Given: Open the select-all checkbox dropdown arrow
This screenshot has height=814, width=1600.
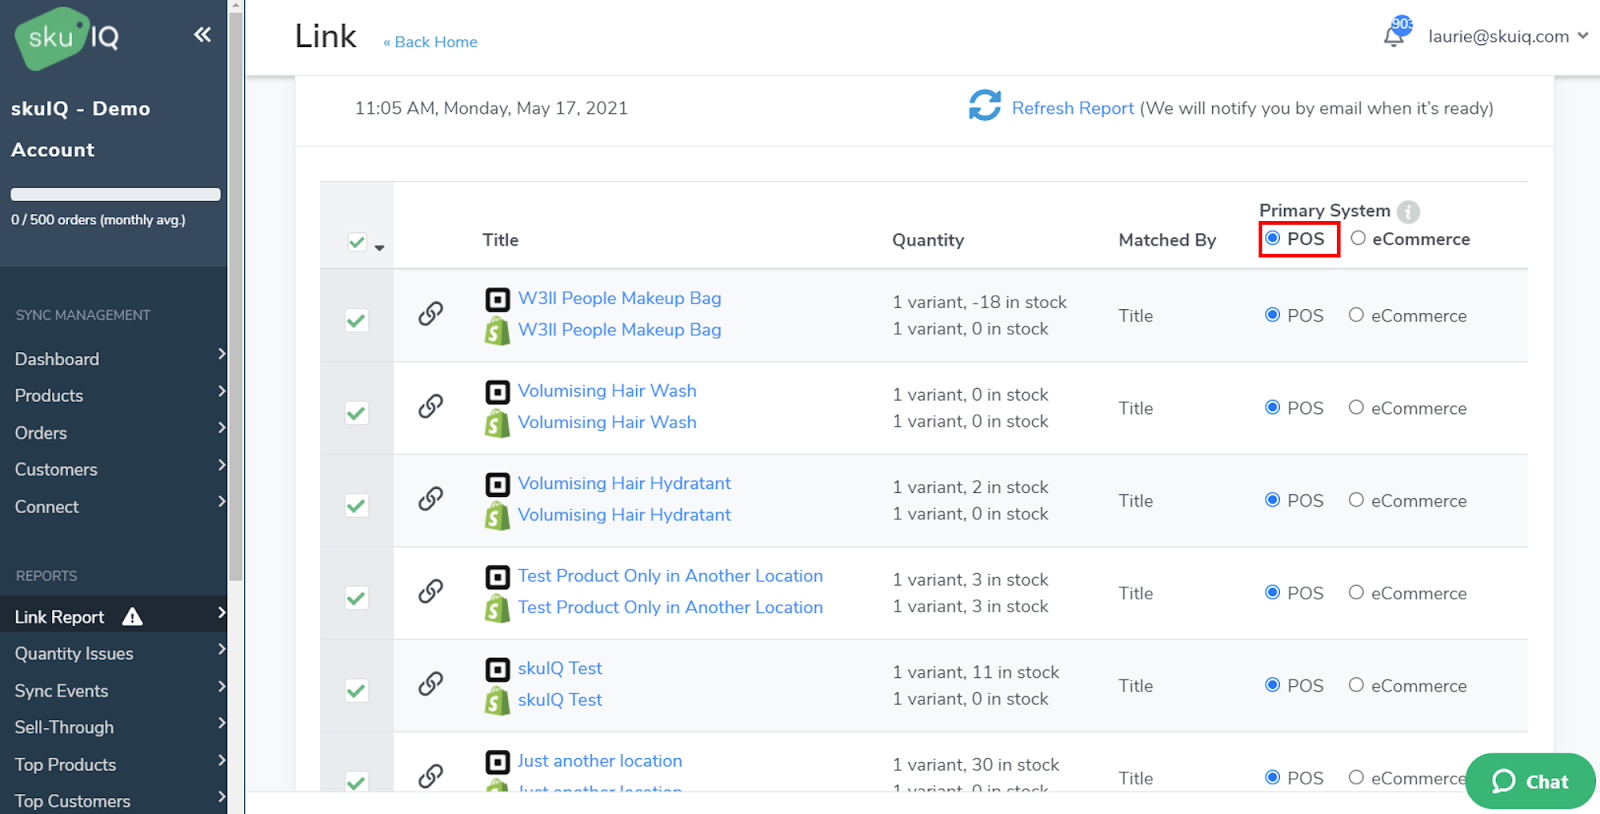Looking at the screenshot, I should click(x=380, y=247).
